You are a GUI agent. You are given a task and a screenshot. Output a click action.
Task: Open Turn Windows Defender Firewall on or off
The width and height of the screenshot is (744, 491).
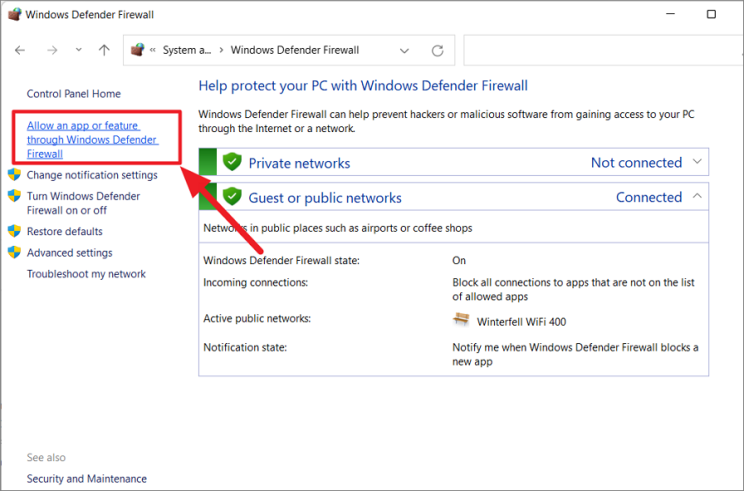[x=84, y=203]
